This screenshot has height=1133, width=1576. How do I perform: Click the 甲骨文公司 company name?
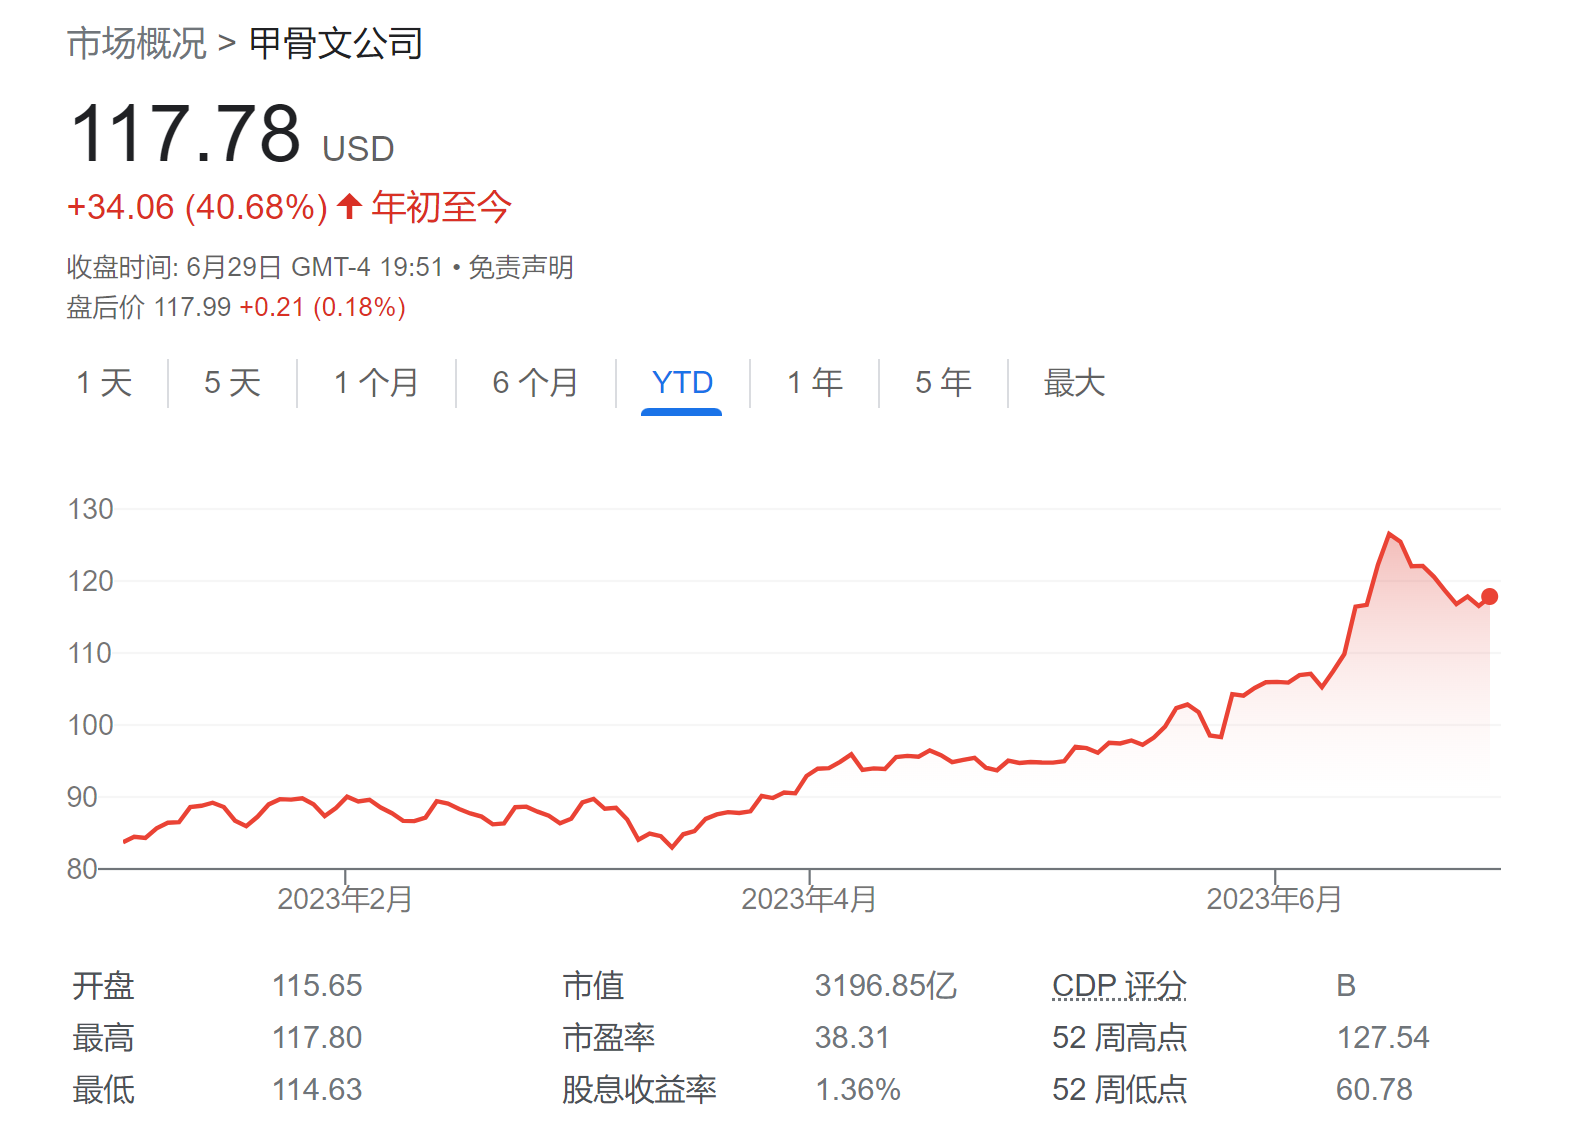pos(336,44)
